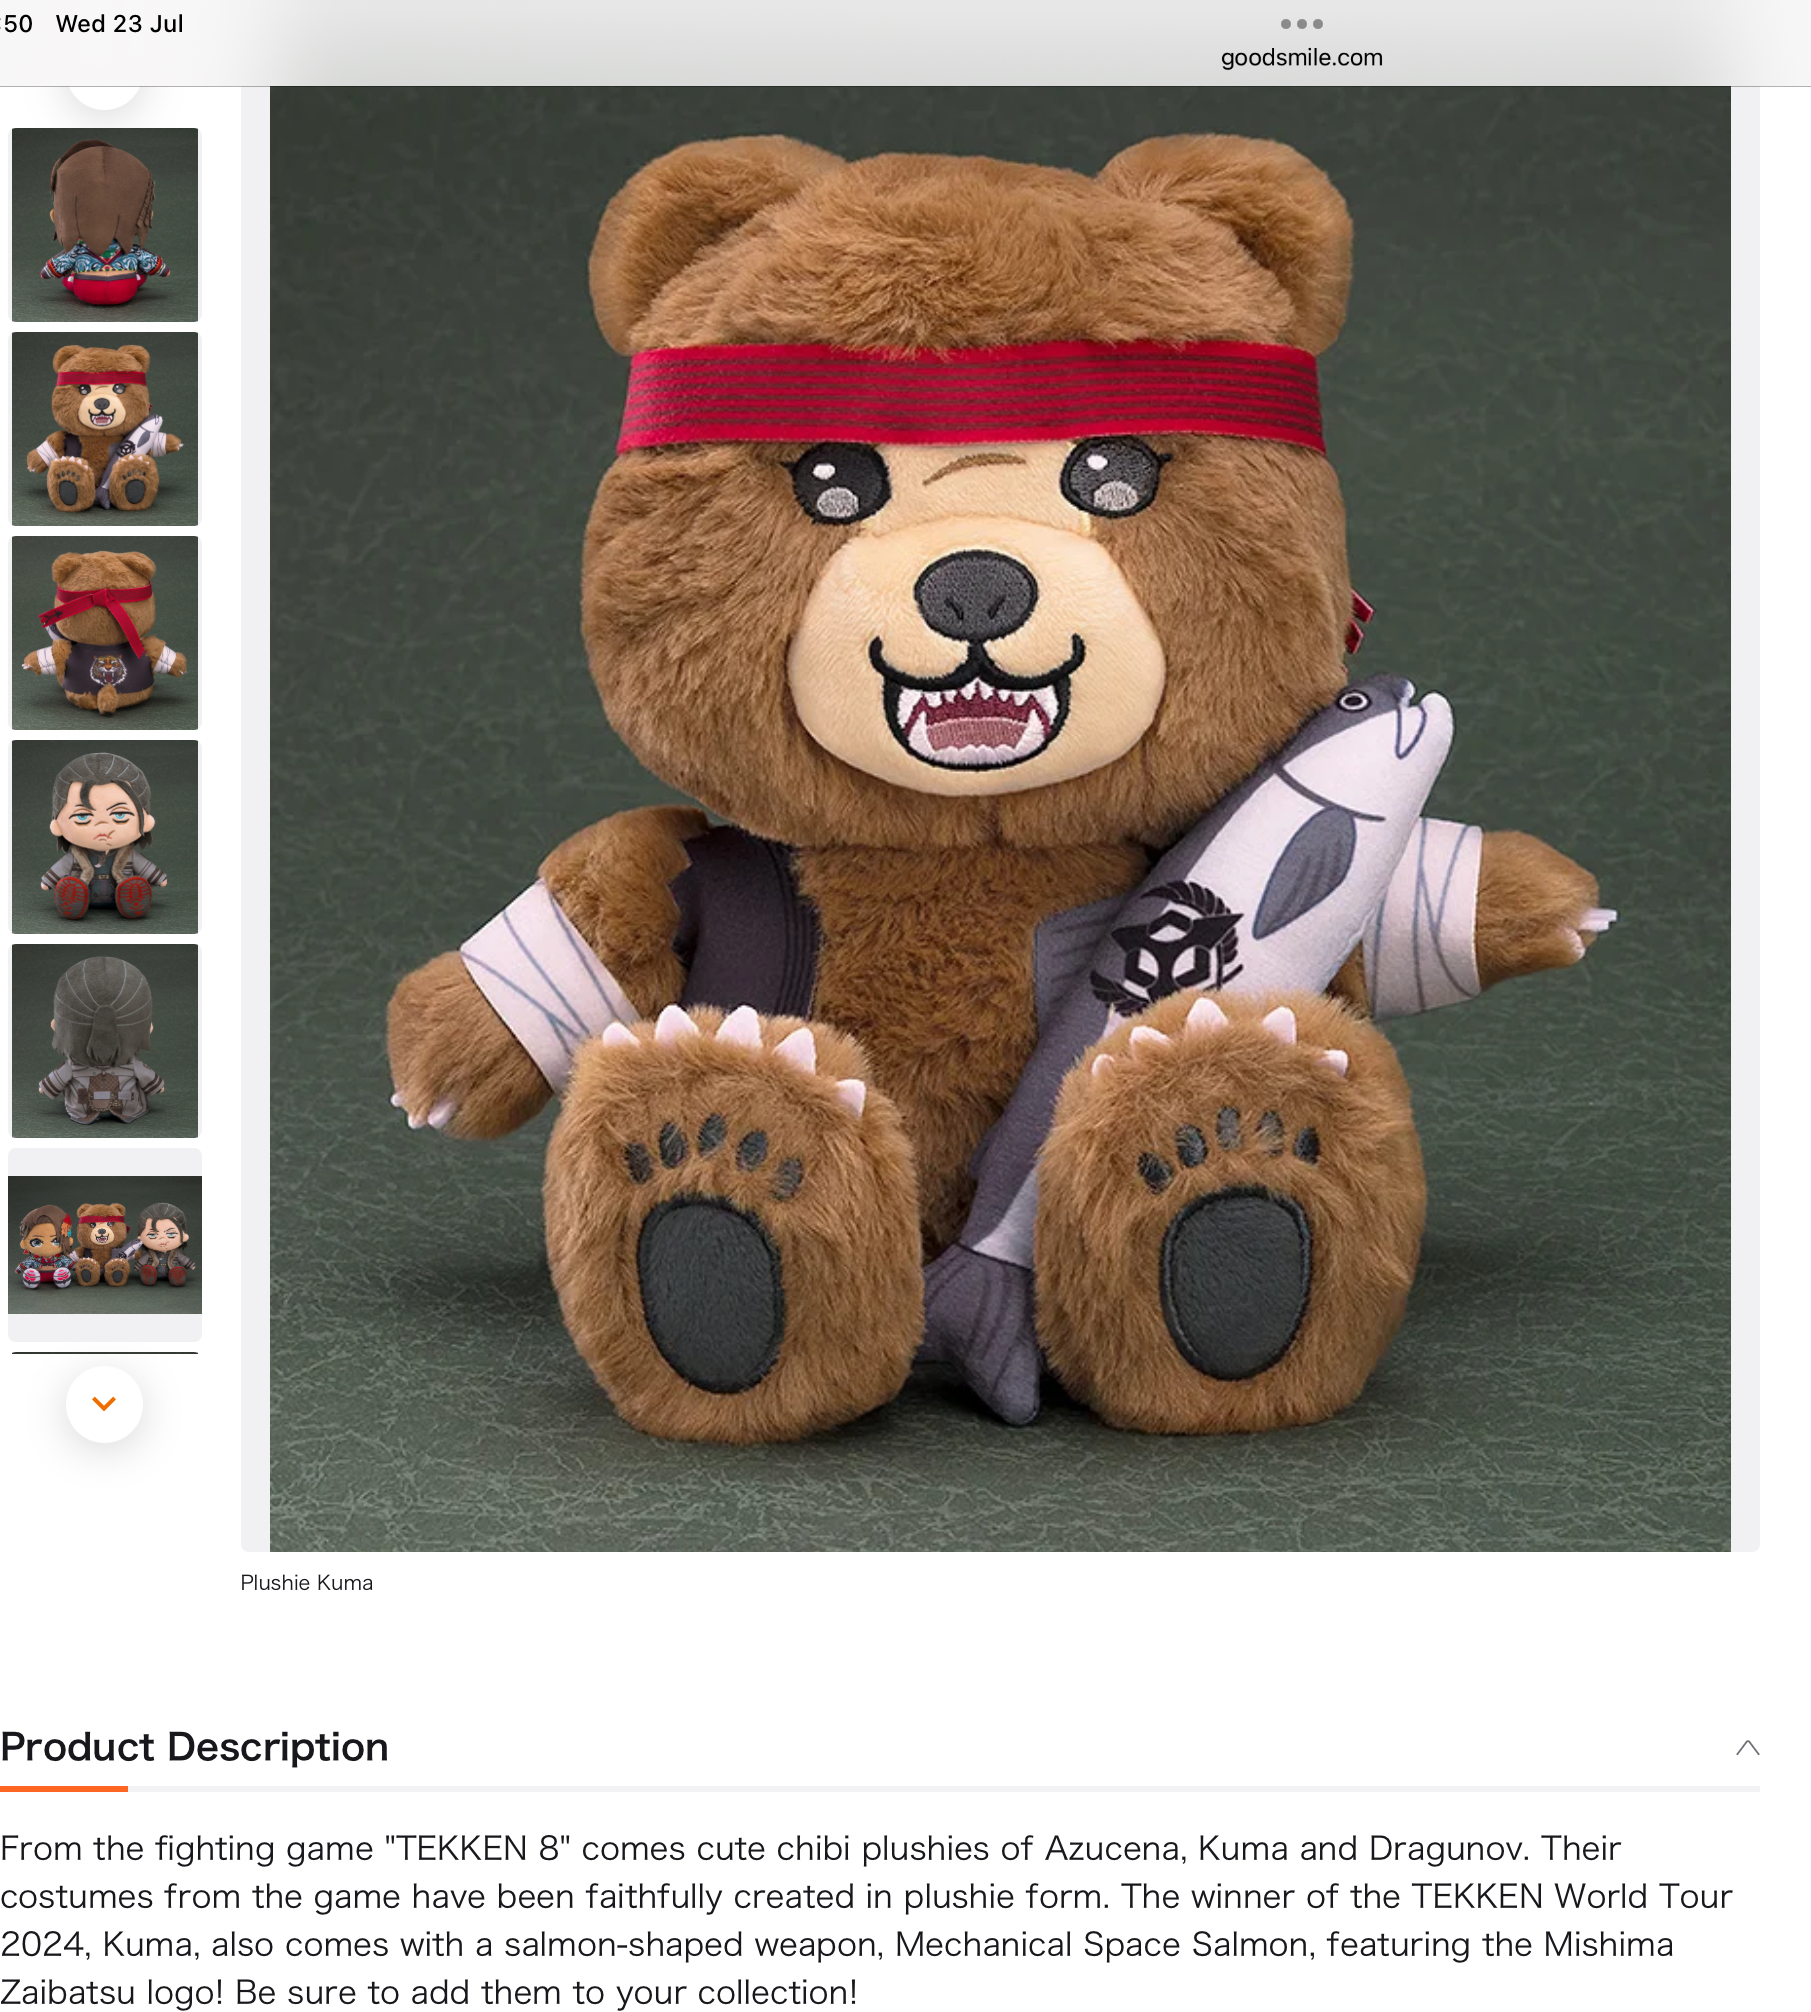
Task: Click the Product Description paragraph text
Action: coord(867,1920)
